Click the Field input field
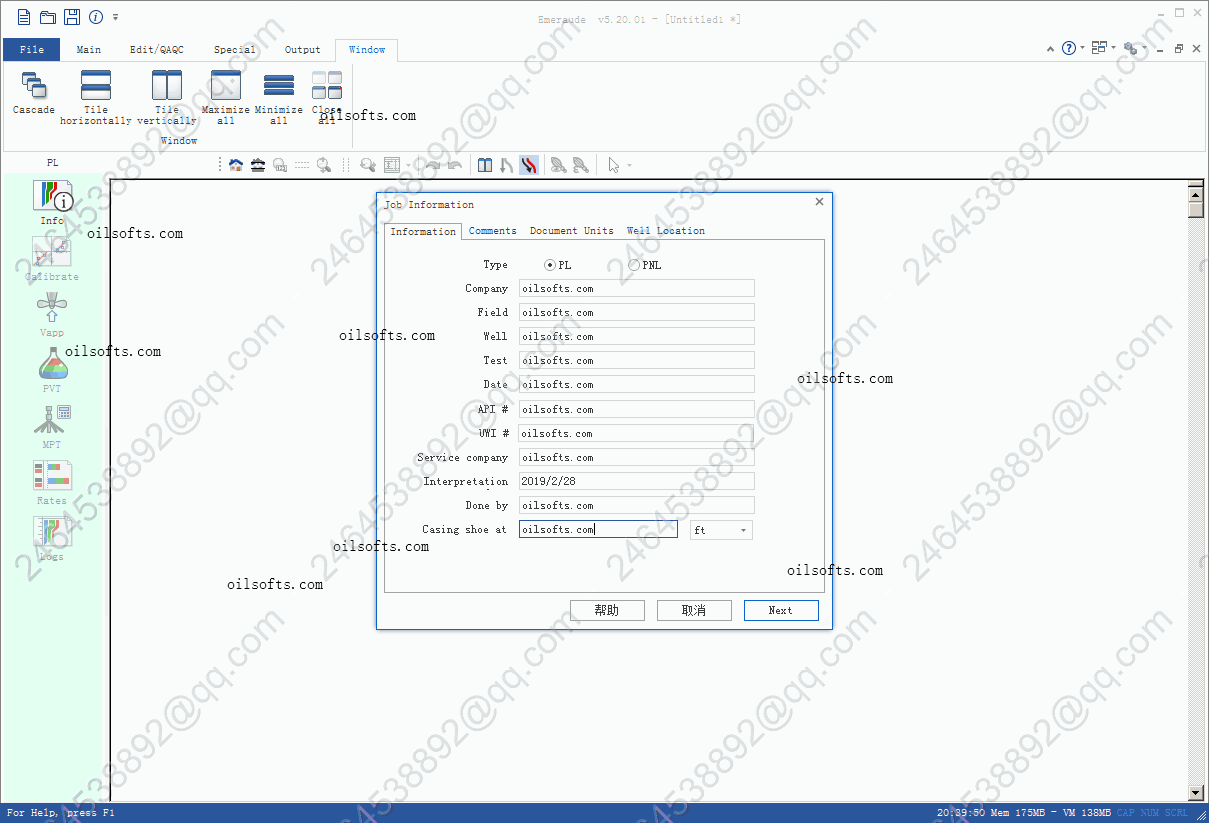Viewport: 1209px width, 823px height. pos(637,312)
